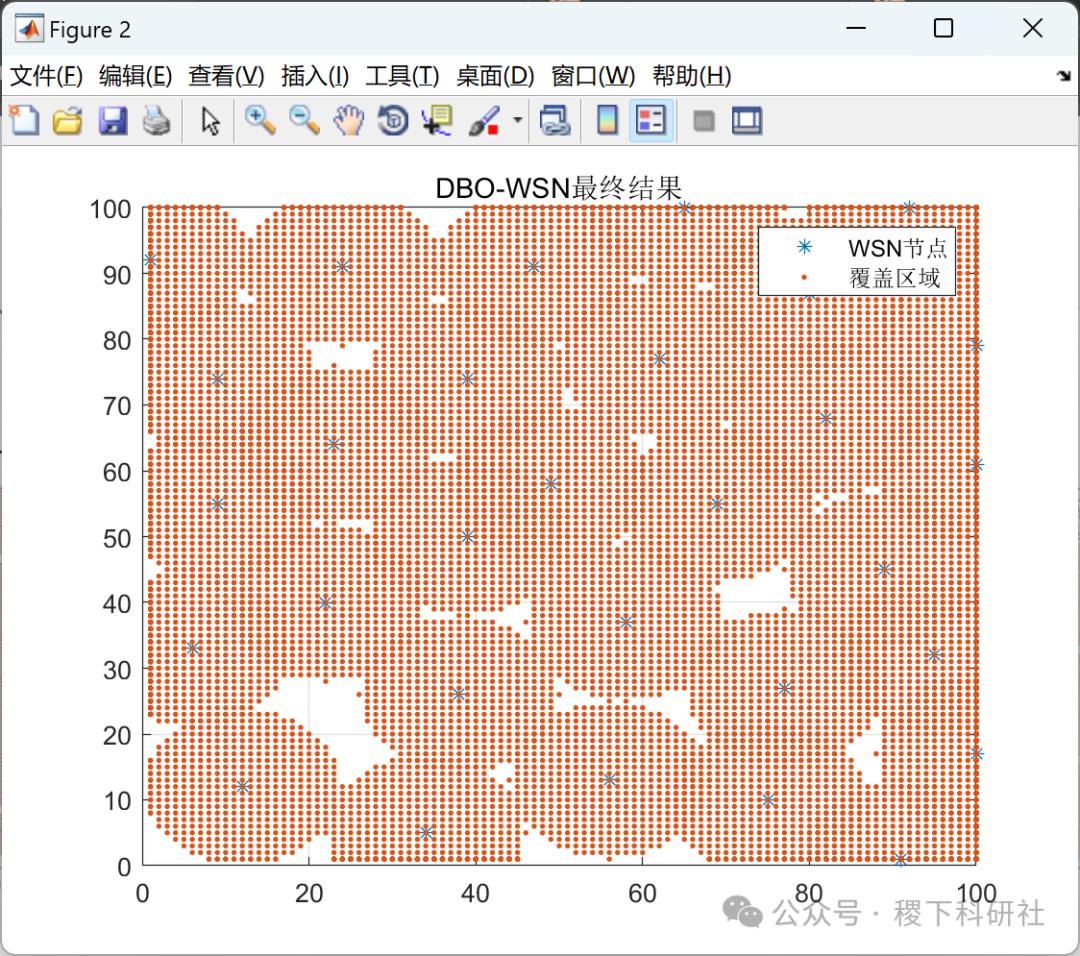This screenshot has height=956, width=1080.
Task: Activate the Data Cursor tool
Action: pyautogui.click(x=438, y=121)
